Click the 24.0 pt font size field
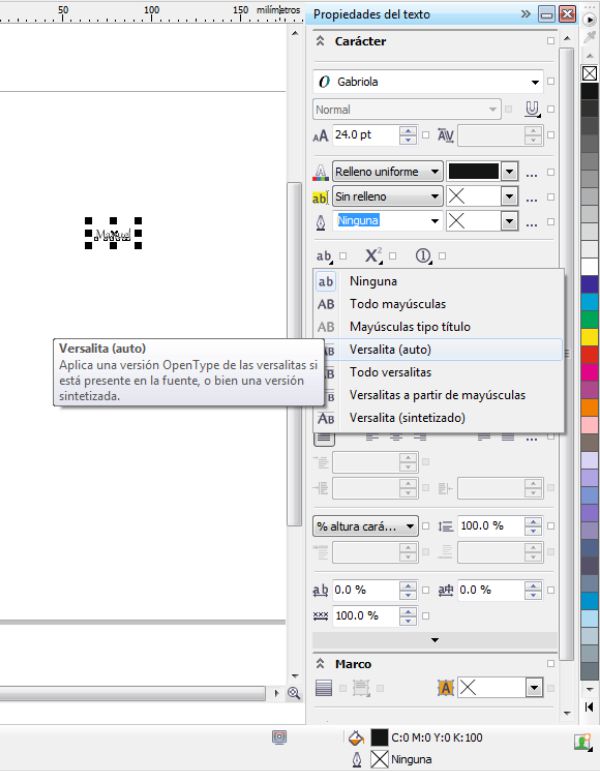600x771 pixels. click(x=364, y=135)
